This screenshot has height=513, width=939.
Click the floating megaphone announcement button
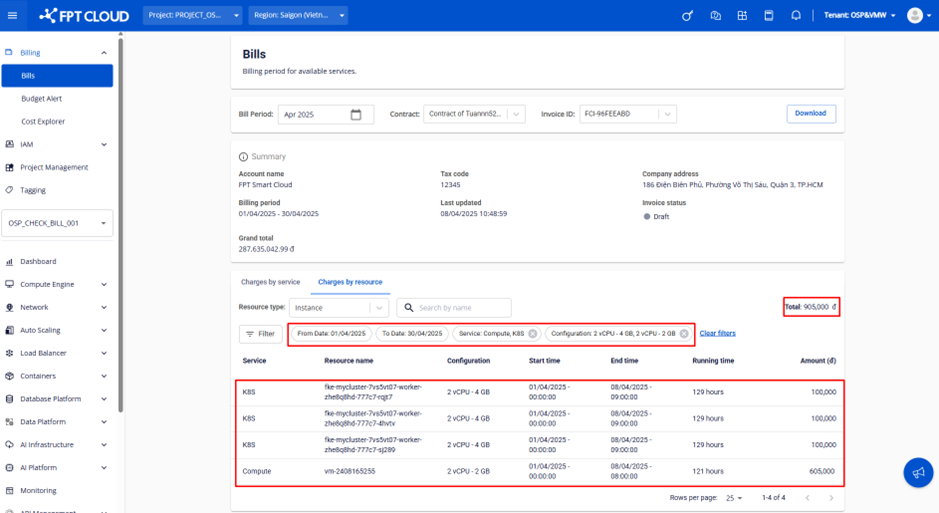[917, 473]
